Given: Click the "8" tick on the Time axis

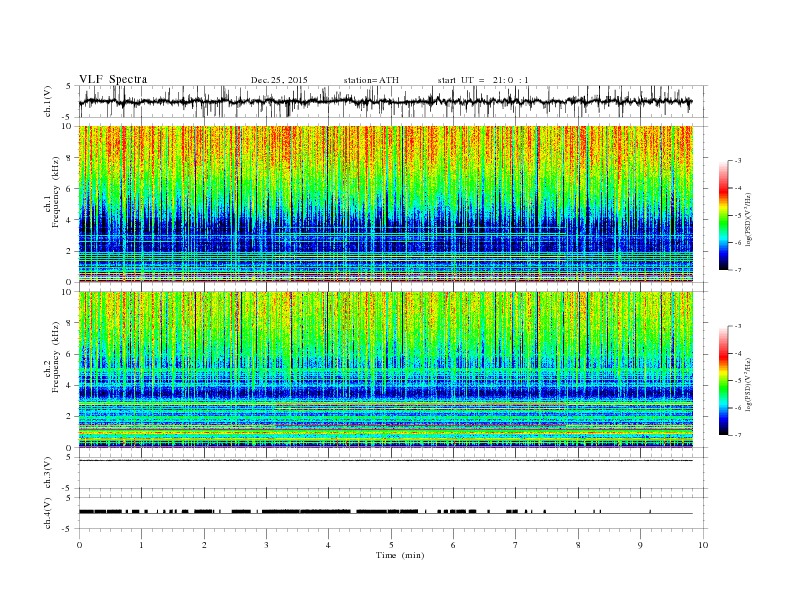Looking at the screenshot, I should pos(578,545).
